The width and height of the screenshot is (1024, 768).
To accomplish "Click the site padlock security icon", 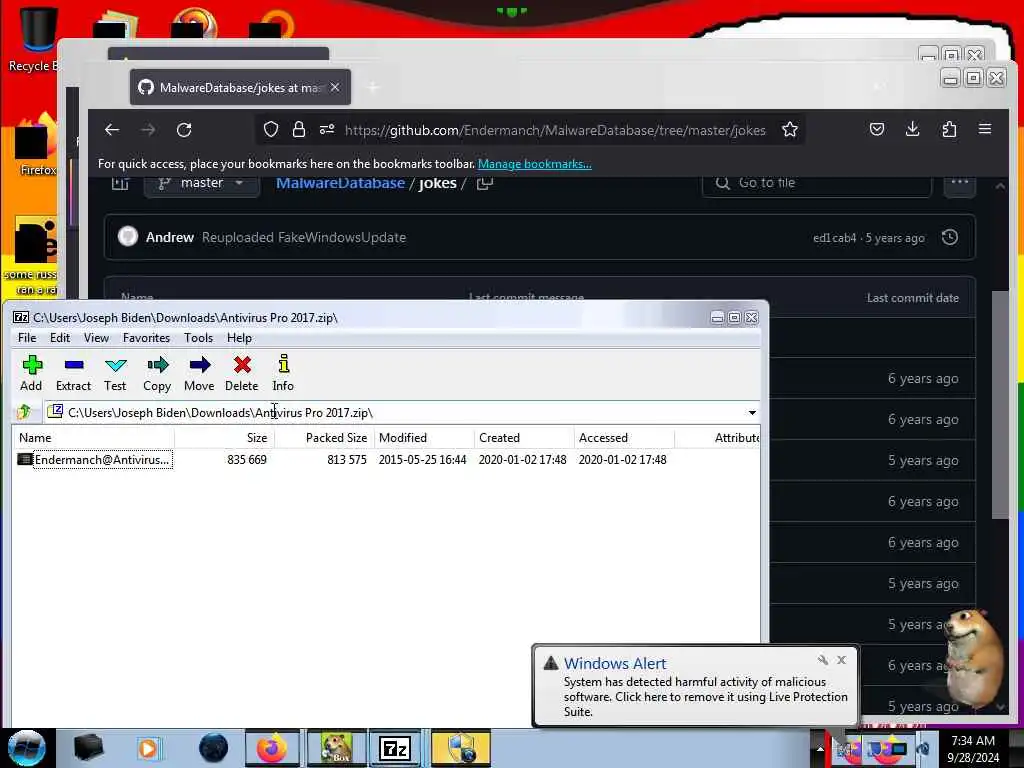I will [299, 130].
